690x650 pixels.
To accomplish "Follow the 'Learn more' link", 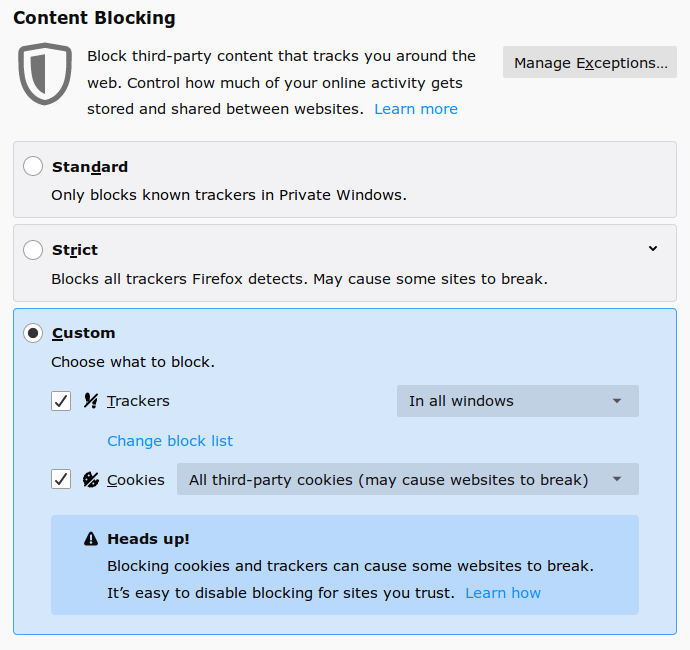I will tap(416, 109).
